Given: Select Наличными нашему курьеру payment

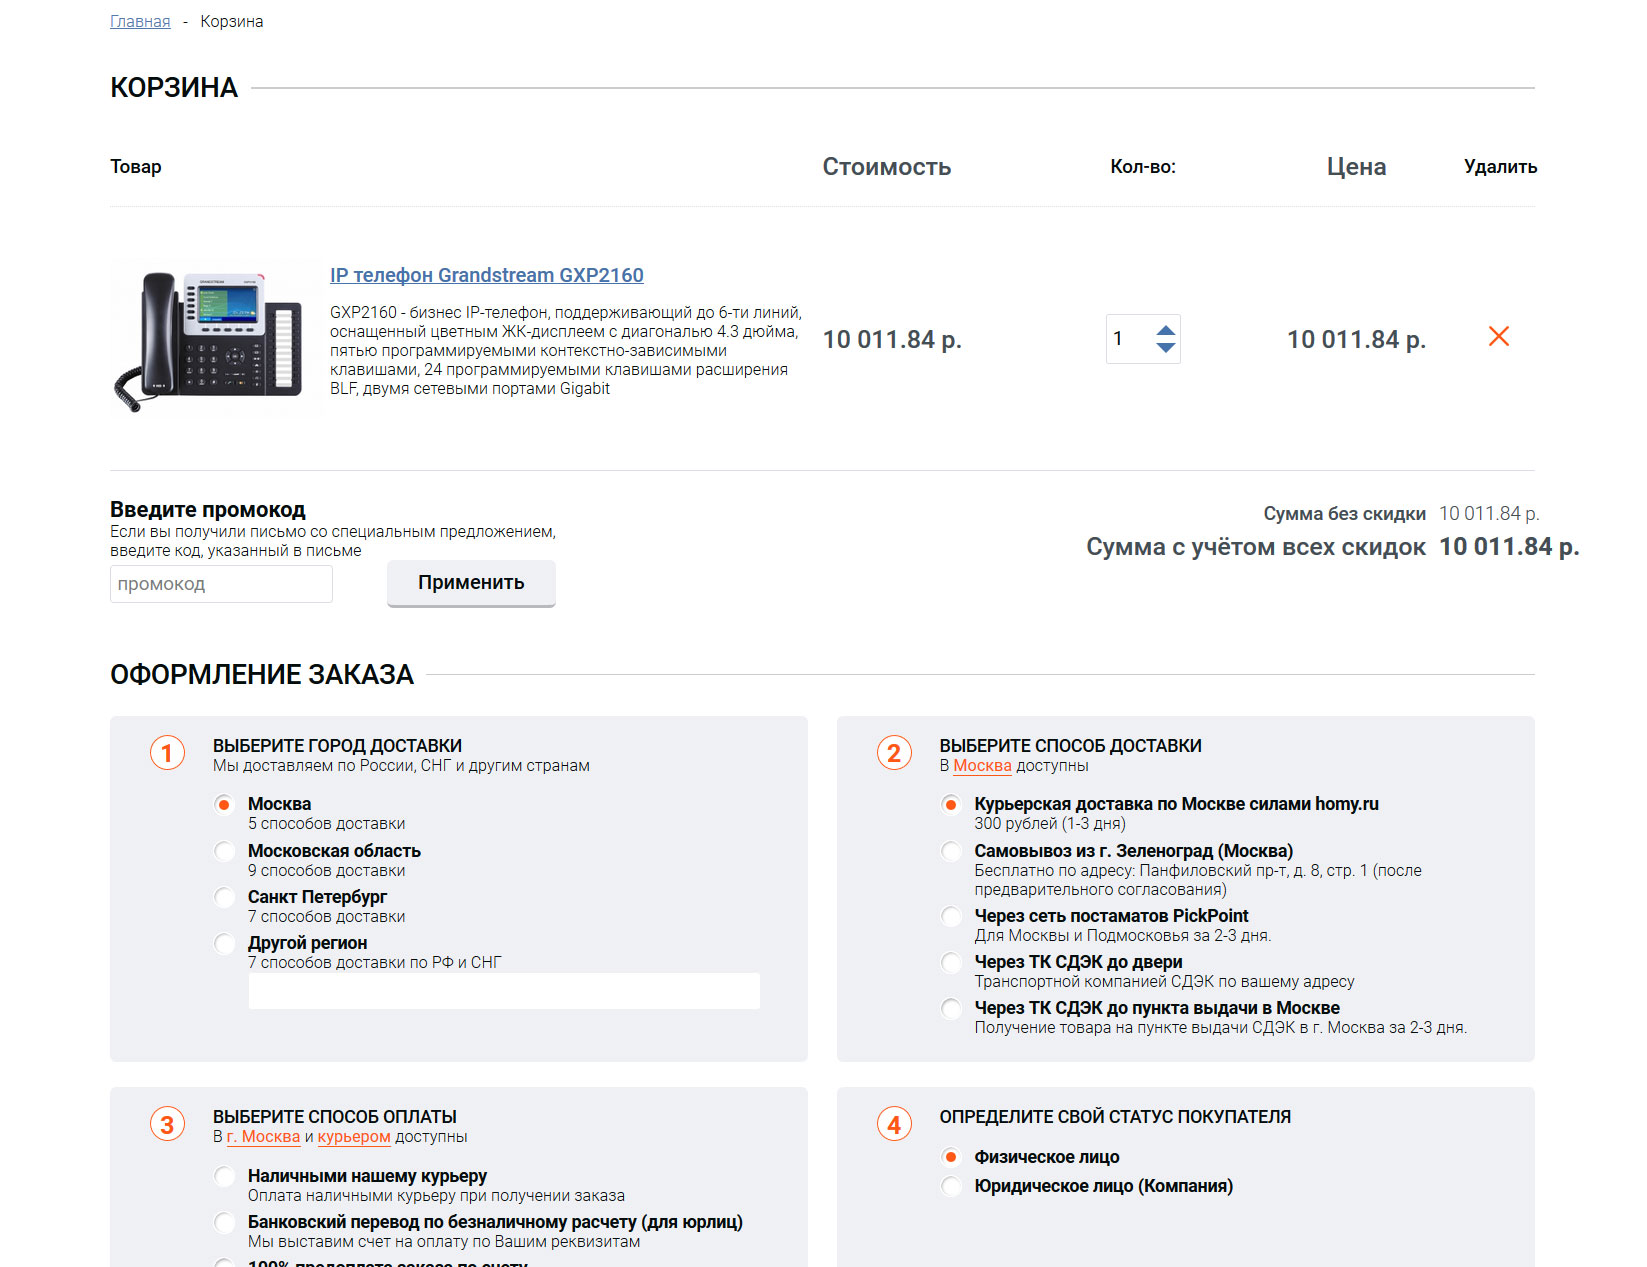Looking at the screenshot, I should (x=225, y=1176).
